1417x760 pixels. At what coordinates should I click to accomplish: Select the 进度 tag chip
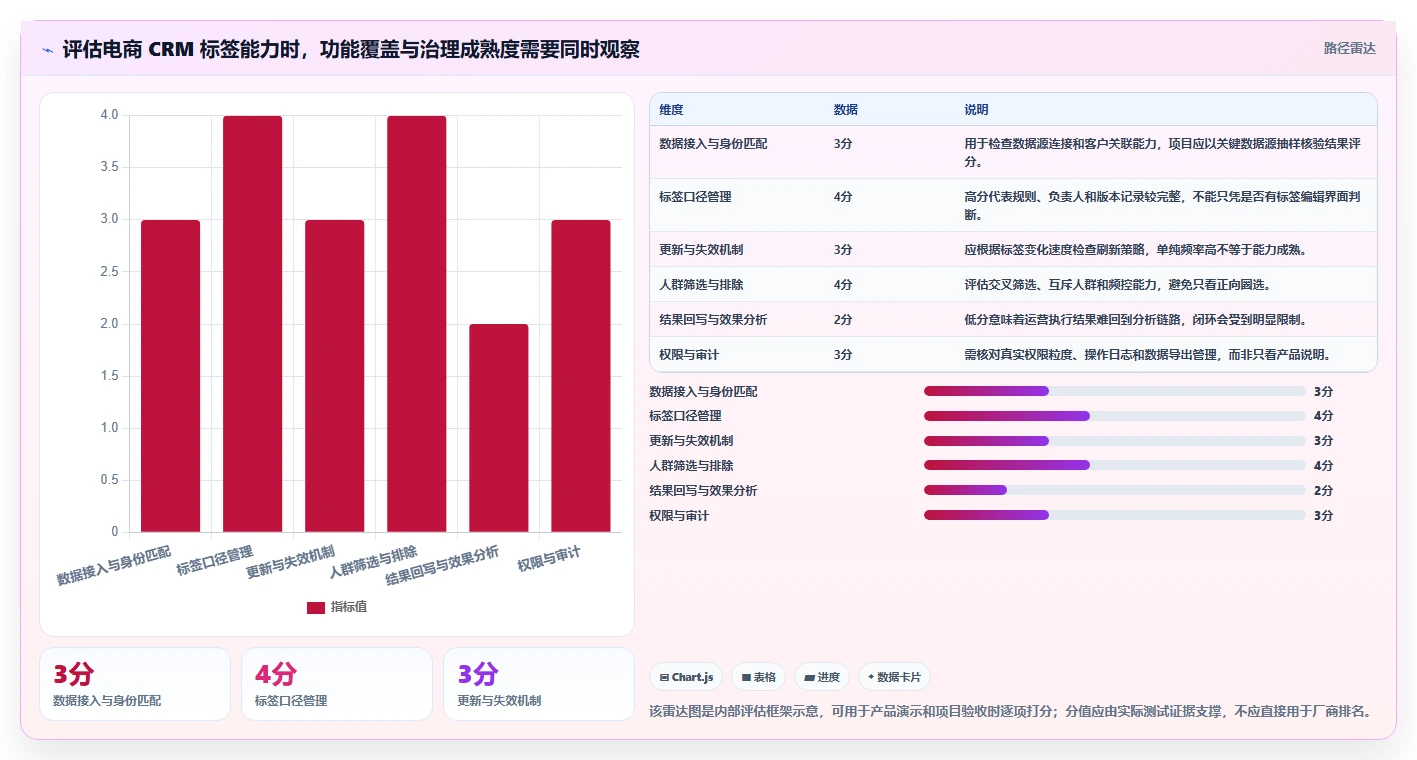(822, 677)
